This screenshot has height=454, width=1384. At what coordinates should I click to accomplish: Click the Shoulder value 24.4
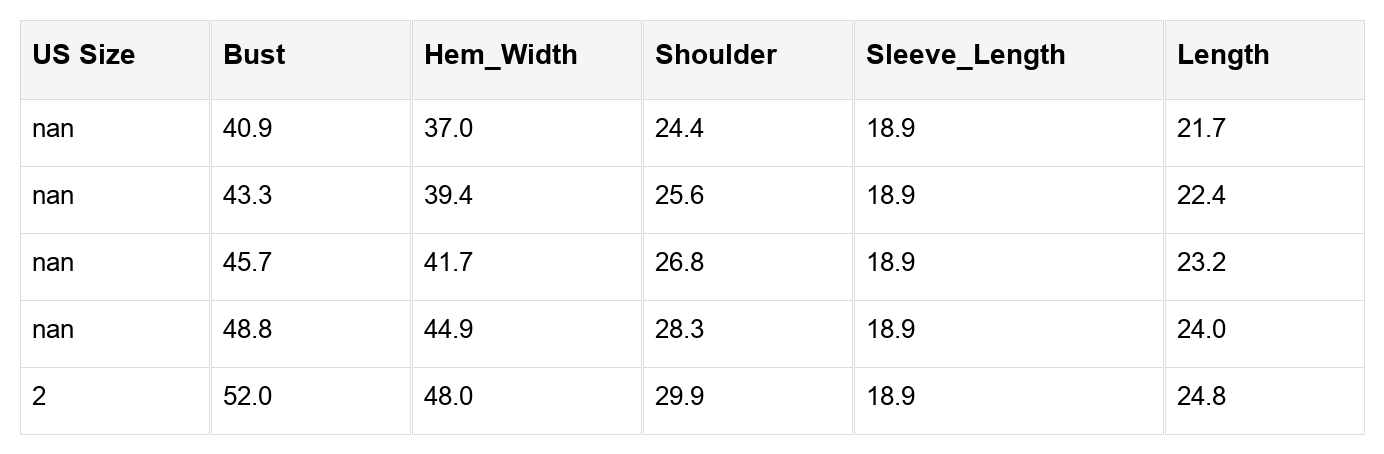(x=679, y=129)
